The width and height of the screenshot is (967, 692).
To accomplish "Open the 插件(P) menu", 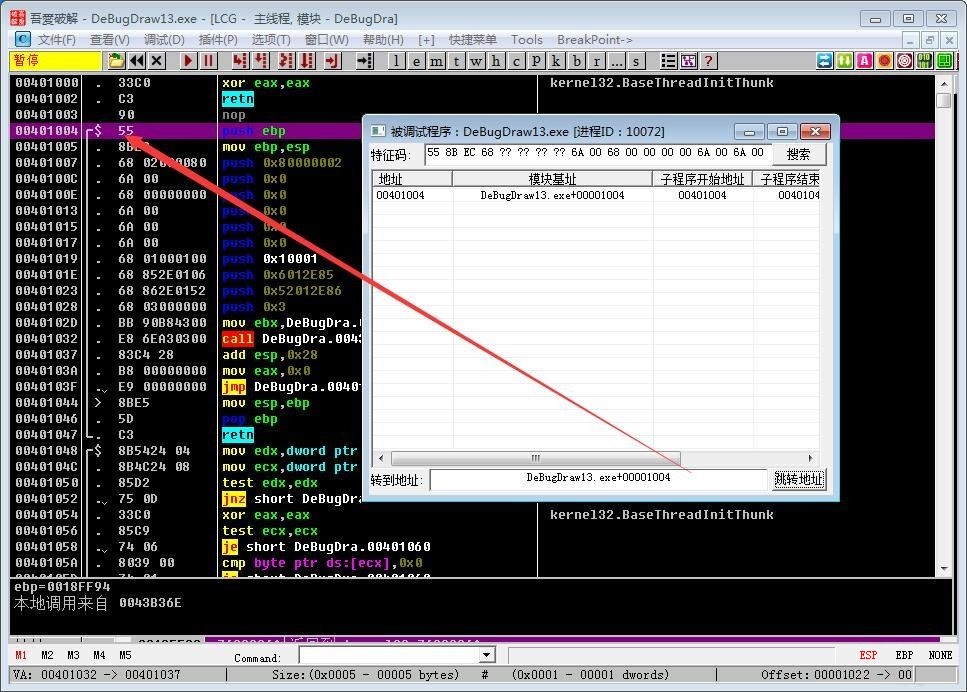I will (x=218, y=39).
